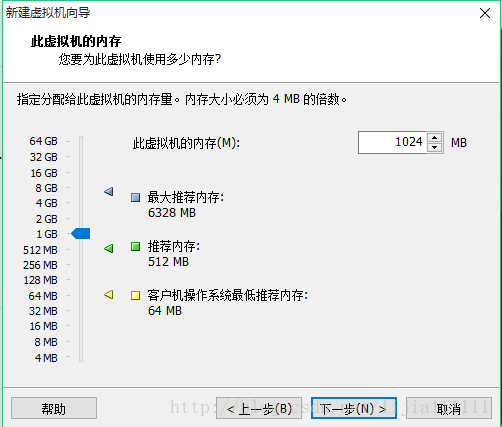Screen dimensions: 502x427
Task: Continue with the 下一步(N) button
Action: click(354, 408)
